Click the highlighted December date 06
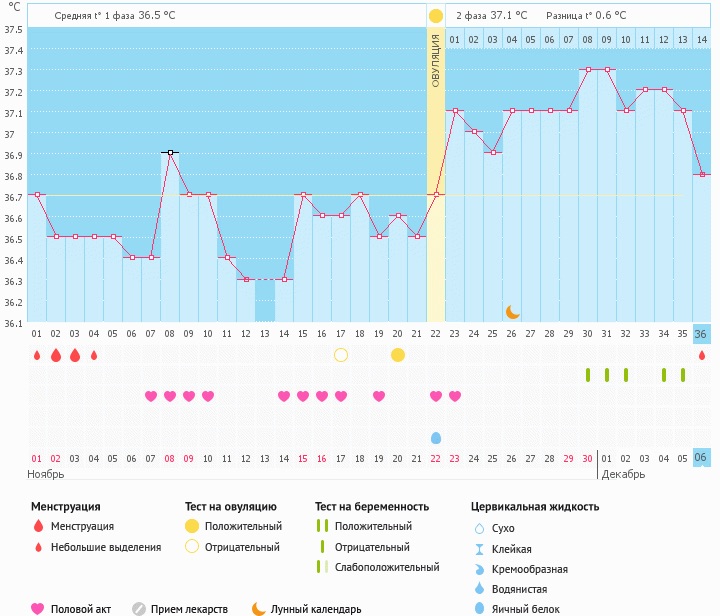 click(702, 458)
